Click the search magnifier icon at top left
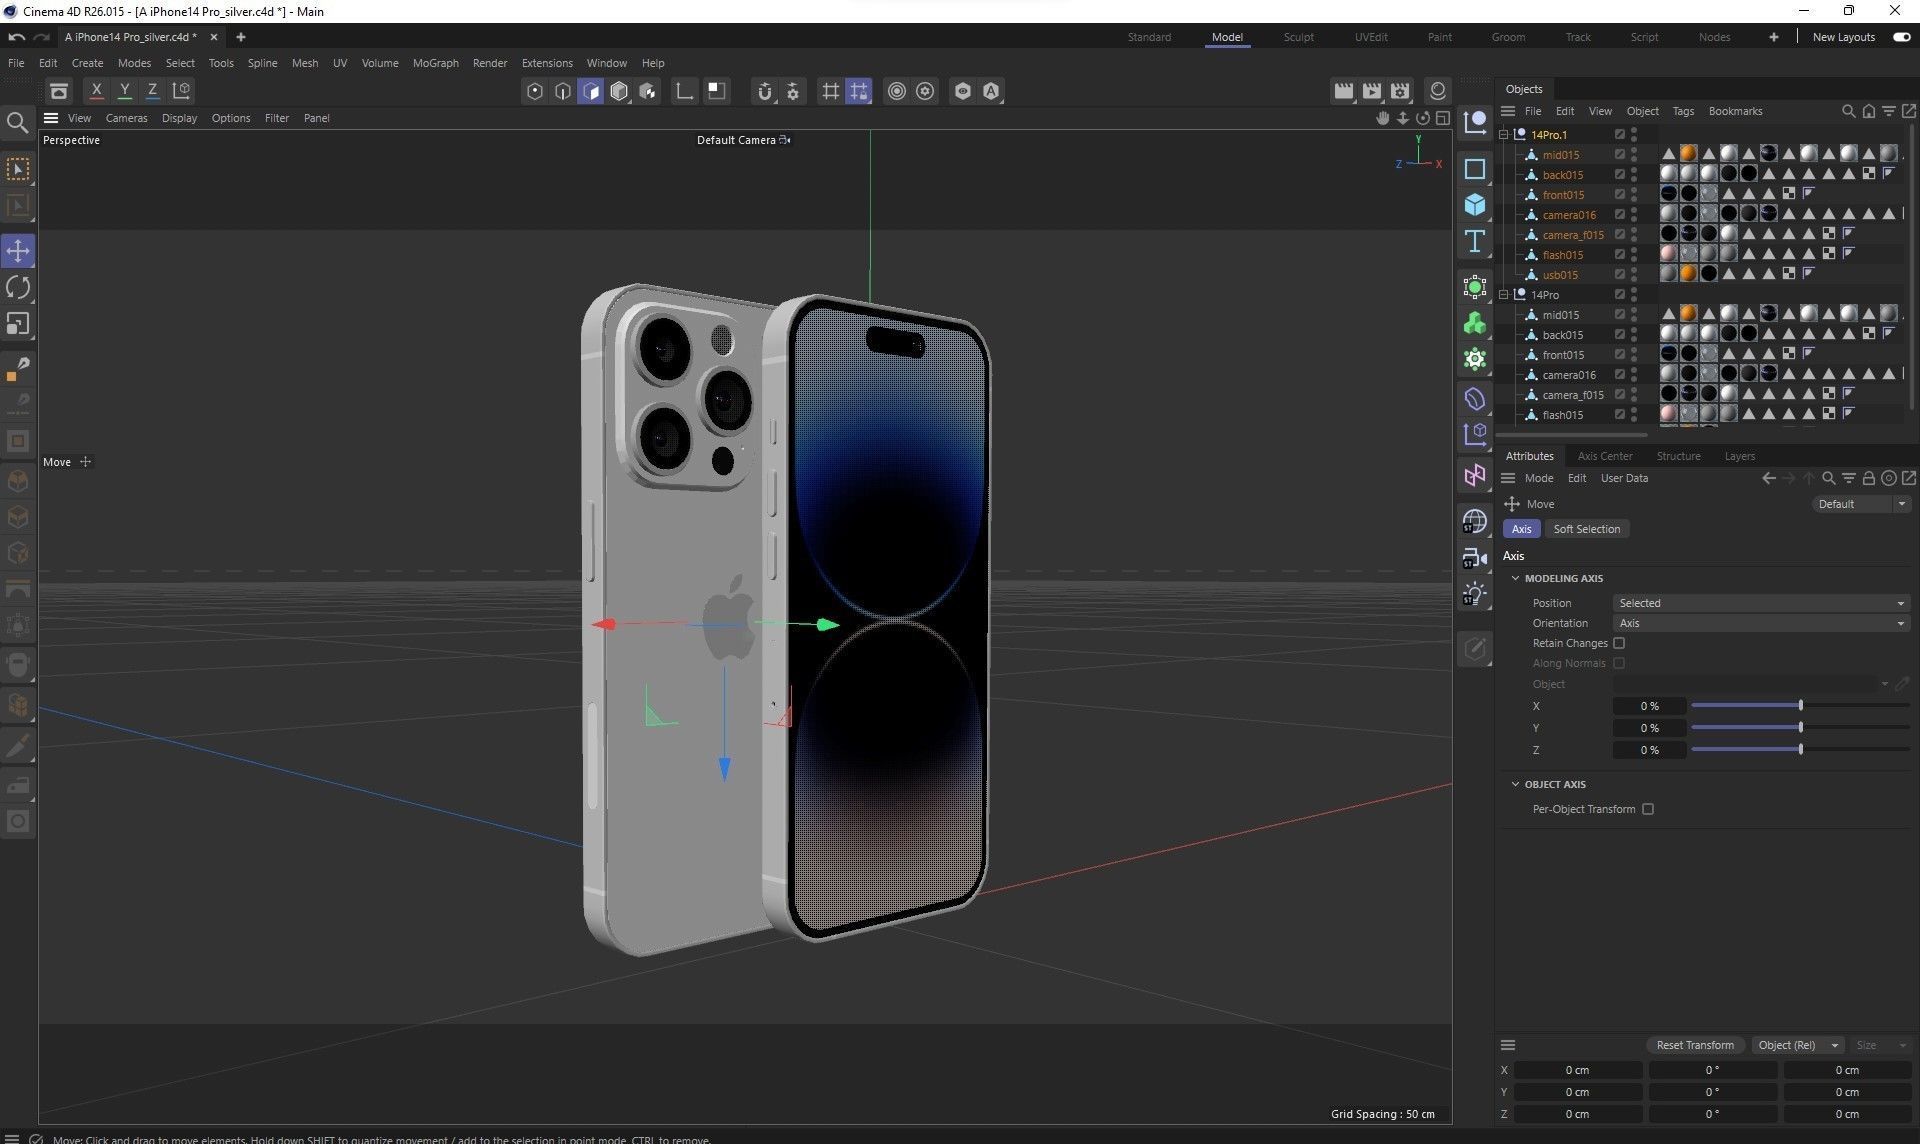 17,122
